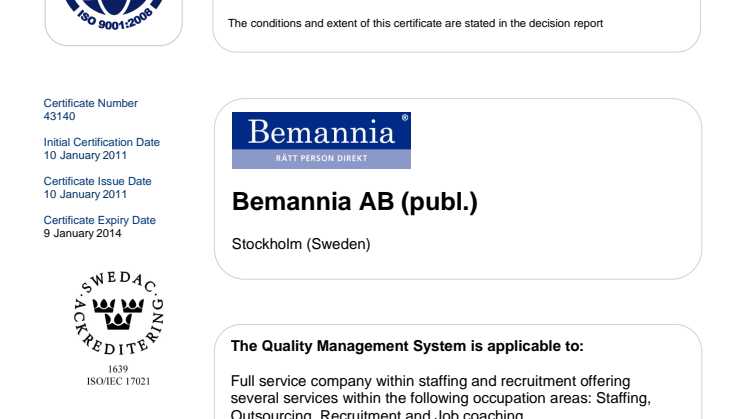Click the registered trademark symbol on Bemannia logo
The height and width of the screenshot is (419, 746).
tap(404, 118)
